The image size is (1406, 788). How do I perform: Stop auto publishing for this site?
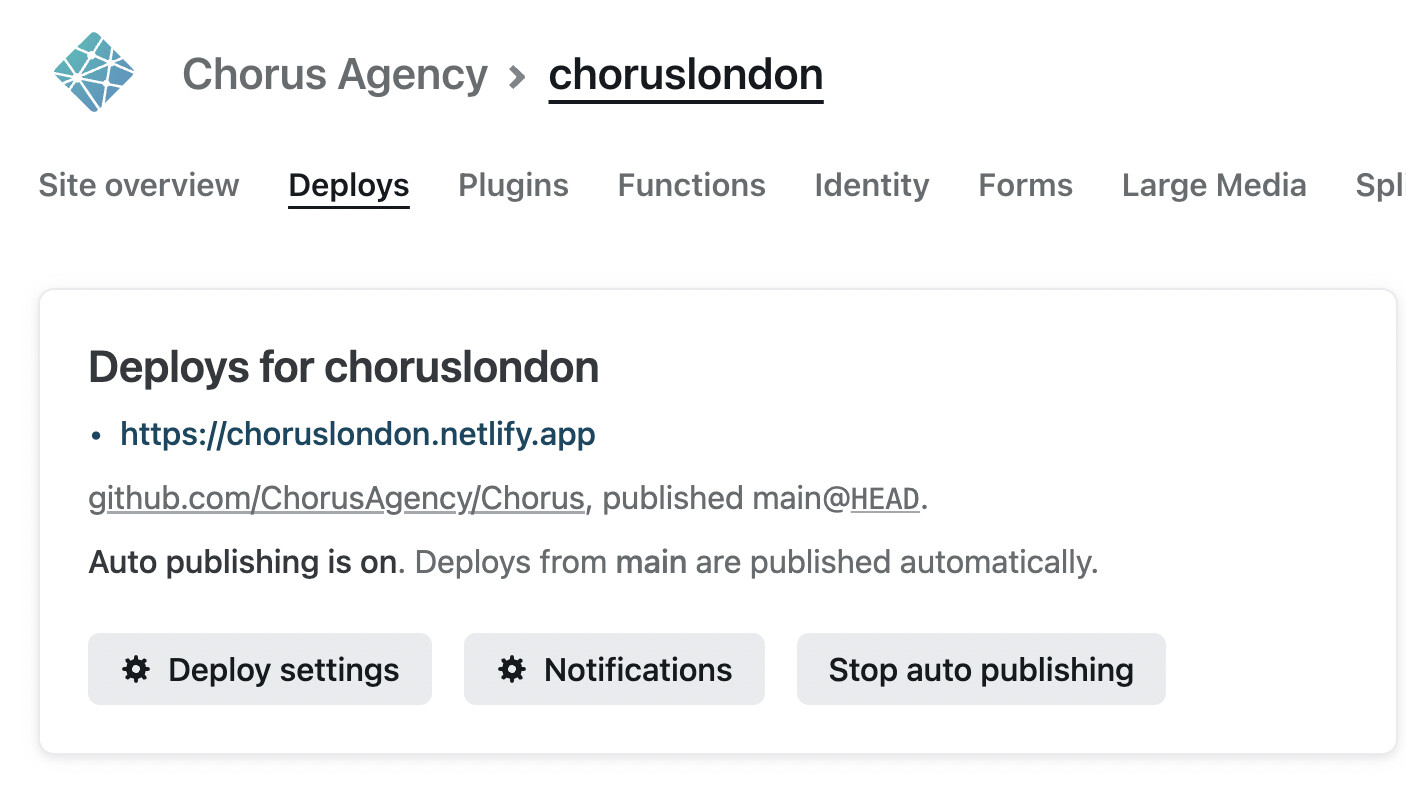pyautogui.click(x=981, y=669)
